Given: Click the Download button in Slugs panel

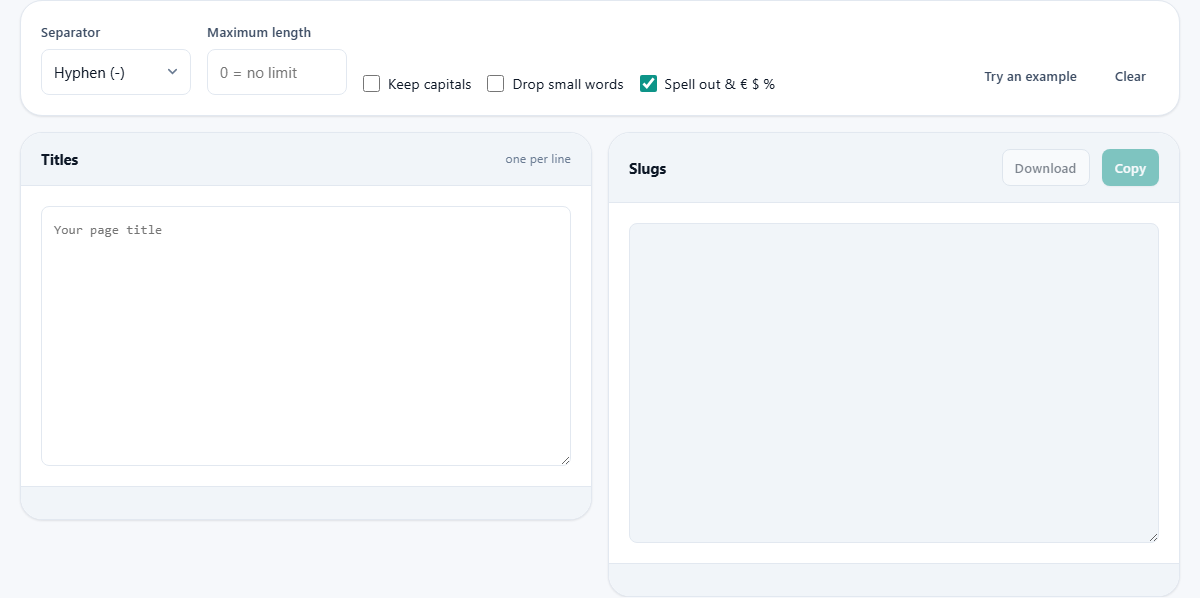Looking at the screenshot, I should (1045, 168).
